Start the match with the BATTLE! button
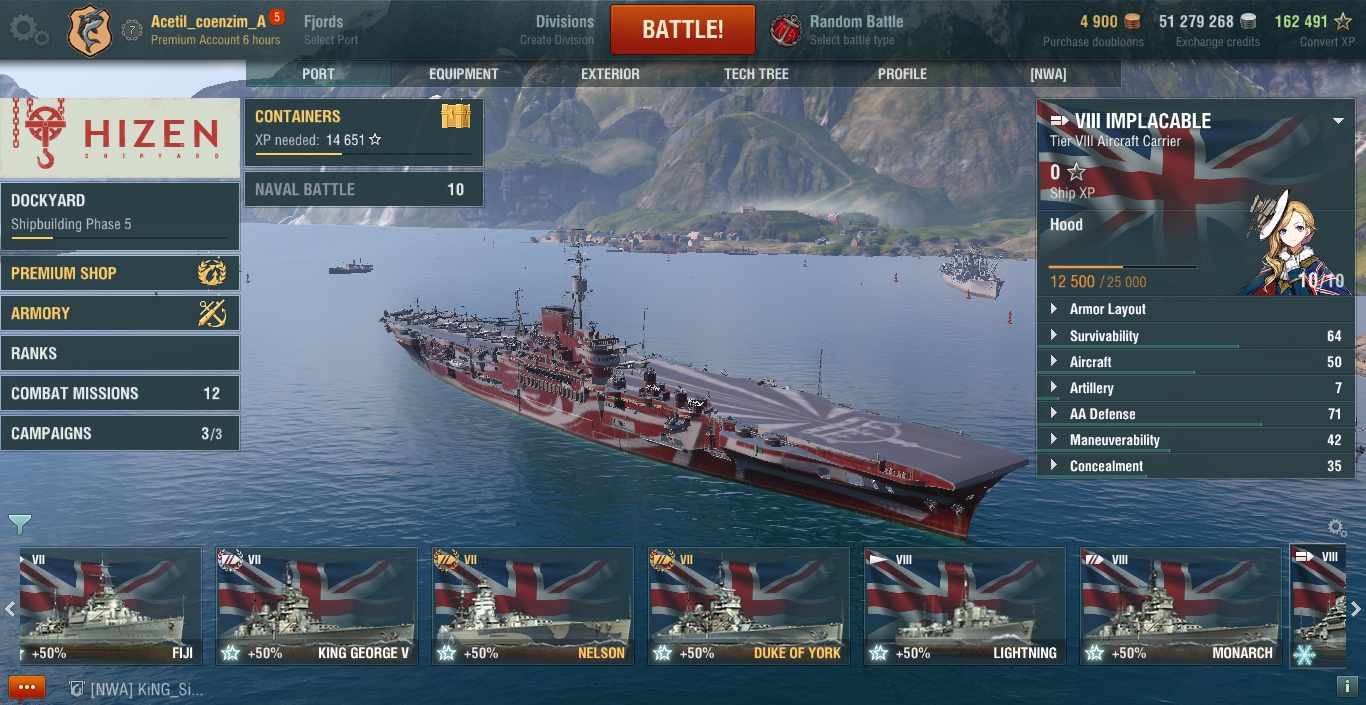The image size is (1366, 705). pyautogui.click(x=683, y=29)
